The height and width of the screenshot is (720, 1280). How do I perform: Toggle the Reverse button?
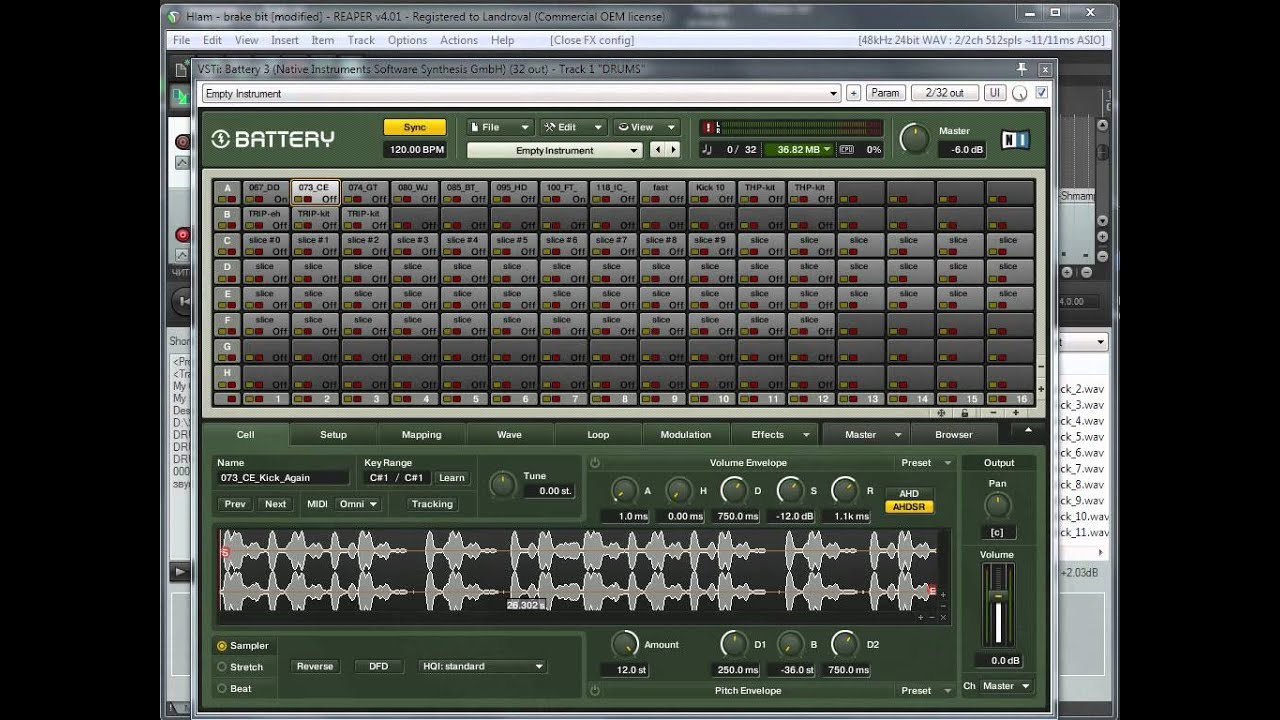point(314,666)
